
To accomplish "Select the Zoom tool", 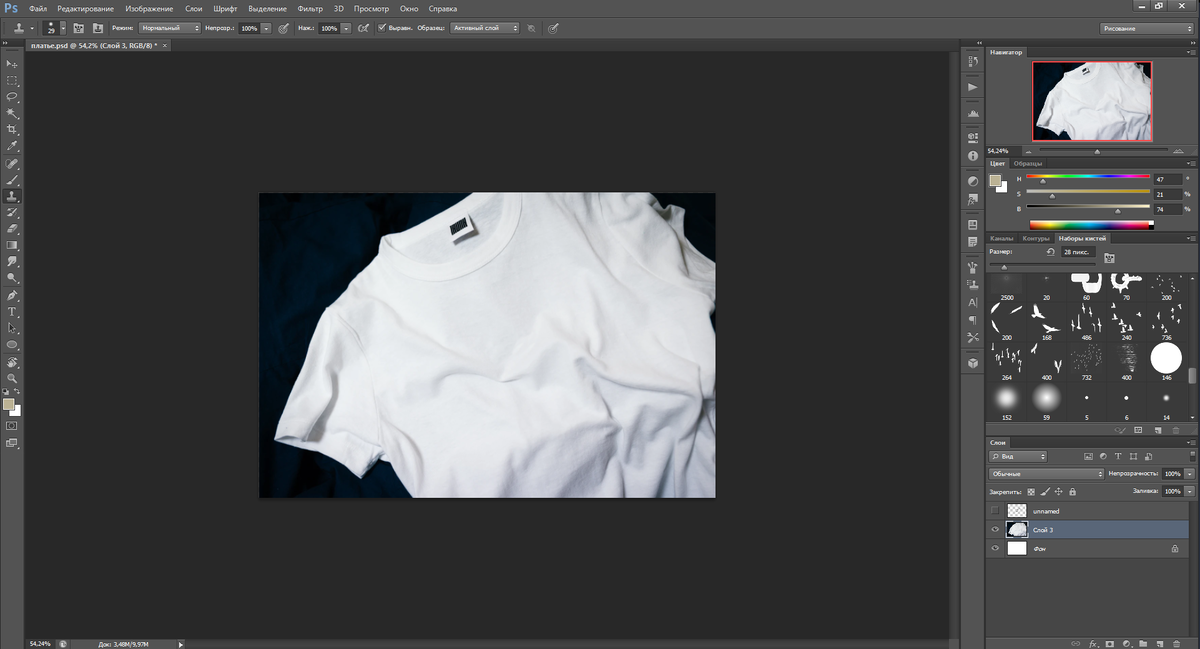I will [12, 379].
